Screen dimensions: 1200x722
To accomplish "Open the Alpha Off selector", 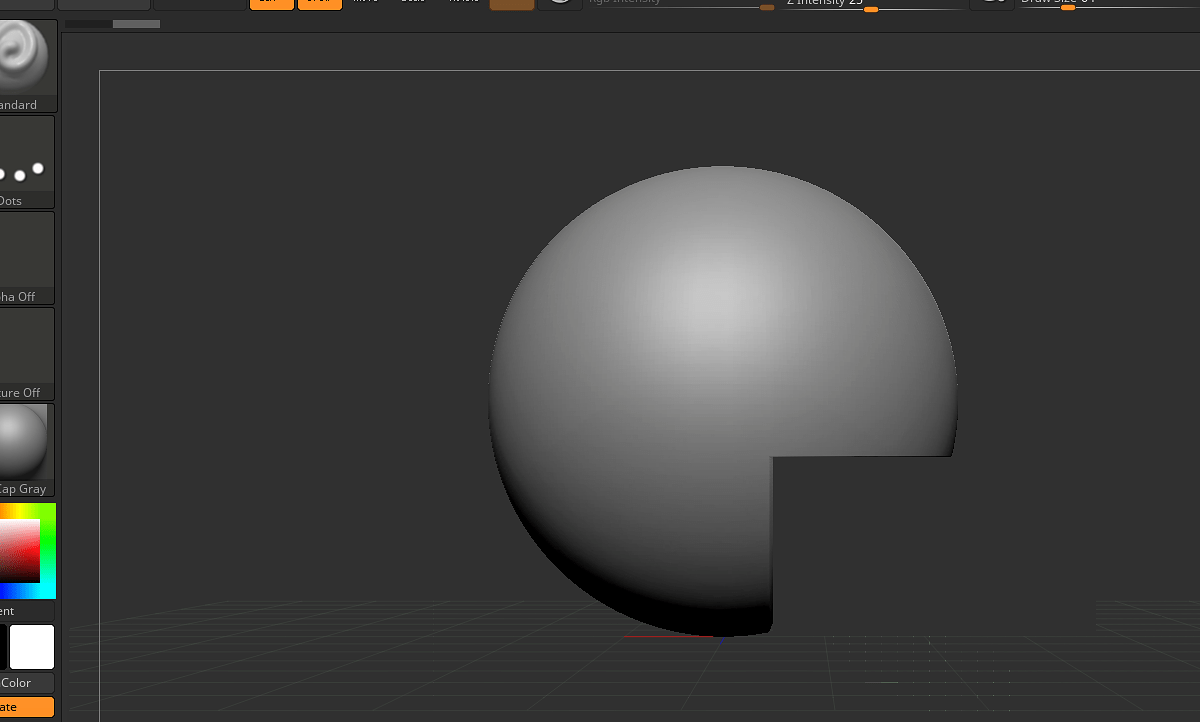I will pyautogui.click(x=27, y=258).
